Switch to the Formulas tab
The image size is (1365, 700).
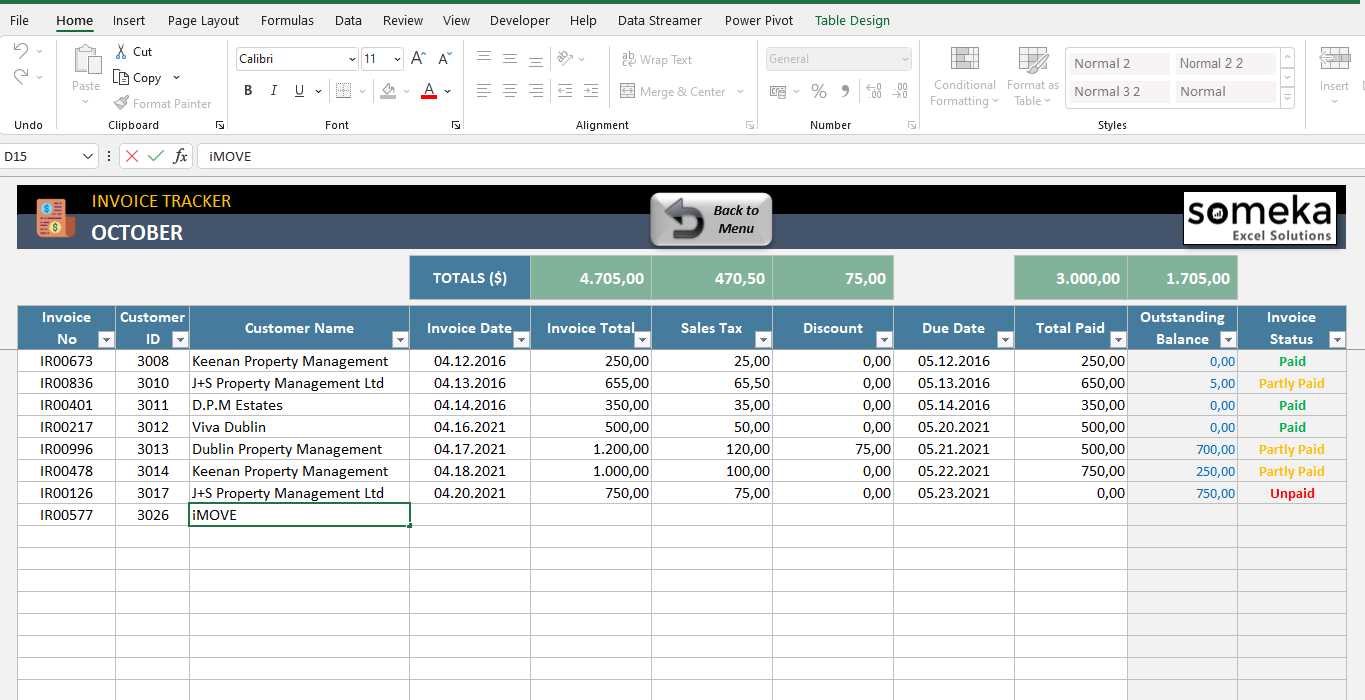coord(287,20)
